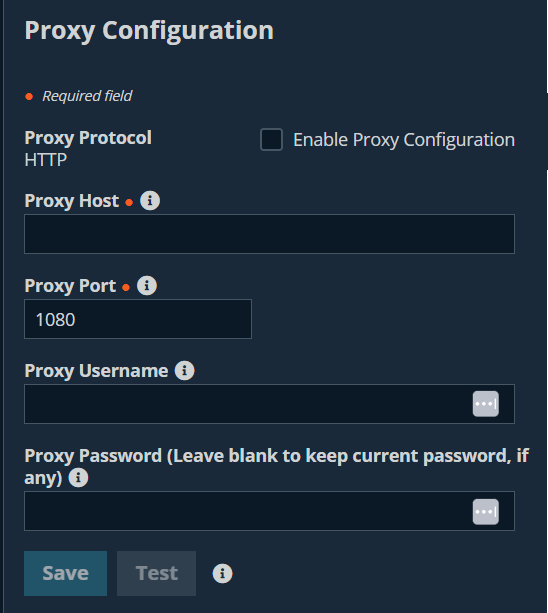Open the Proxy Host info tooltip icon

(x=150, y=201)
